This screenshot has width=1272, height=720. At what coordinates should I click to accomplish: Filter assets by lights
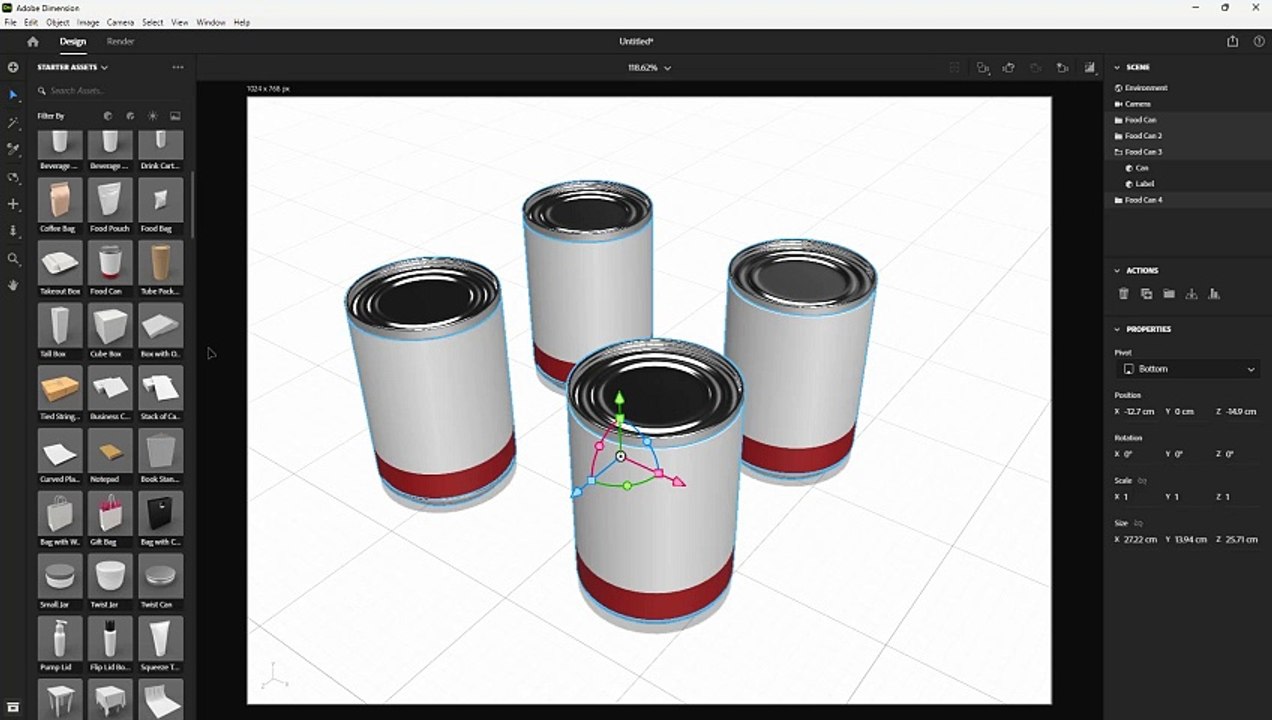(x=153, y=116)
